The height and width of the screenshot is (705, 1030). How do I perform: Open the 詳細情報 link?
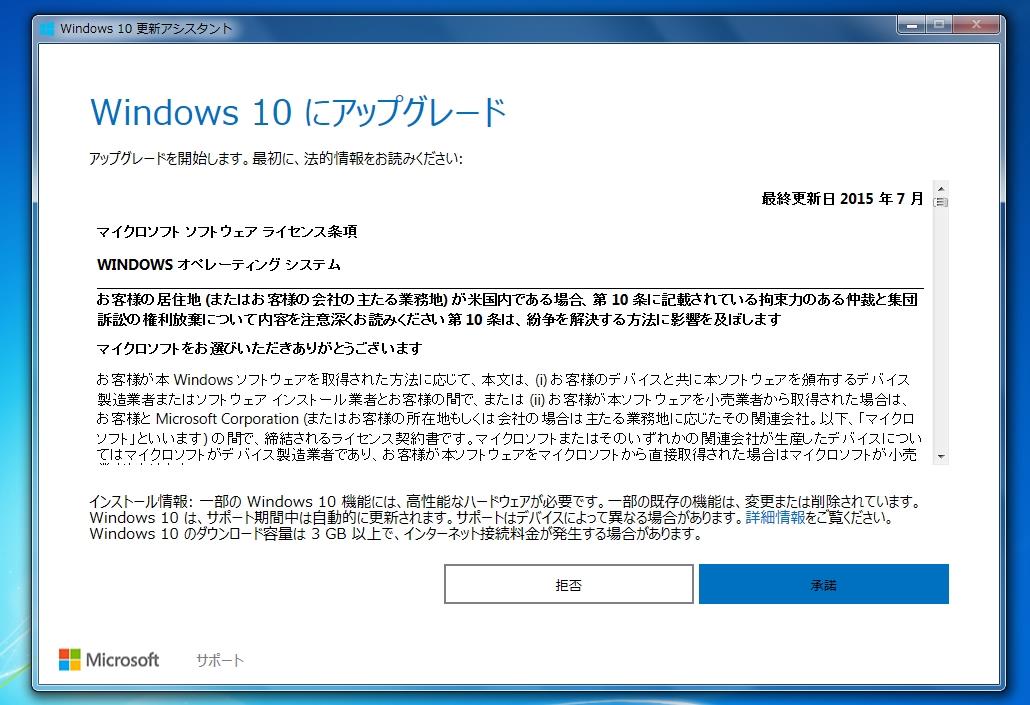(775, 518)
